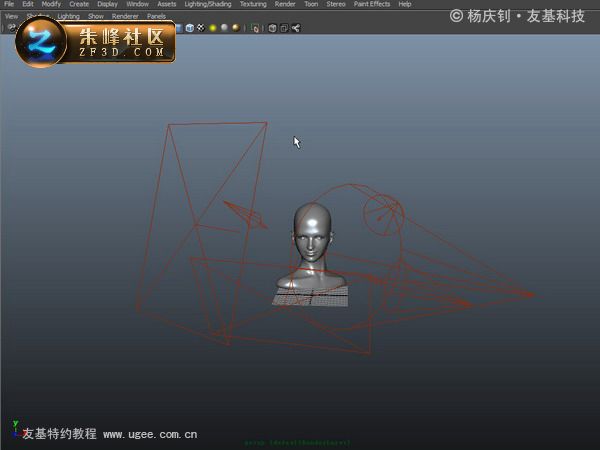Viewport: 600px width, 450px height.
Task: Open the viewport View panel menu
Action: (x=11, y=16)
